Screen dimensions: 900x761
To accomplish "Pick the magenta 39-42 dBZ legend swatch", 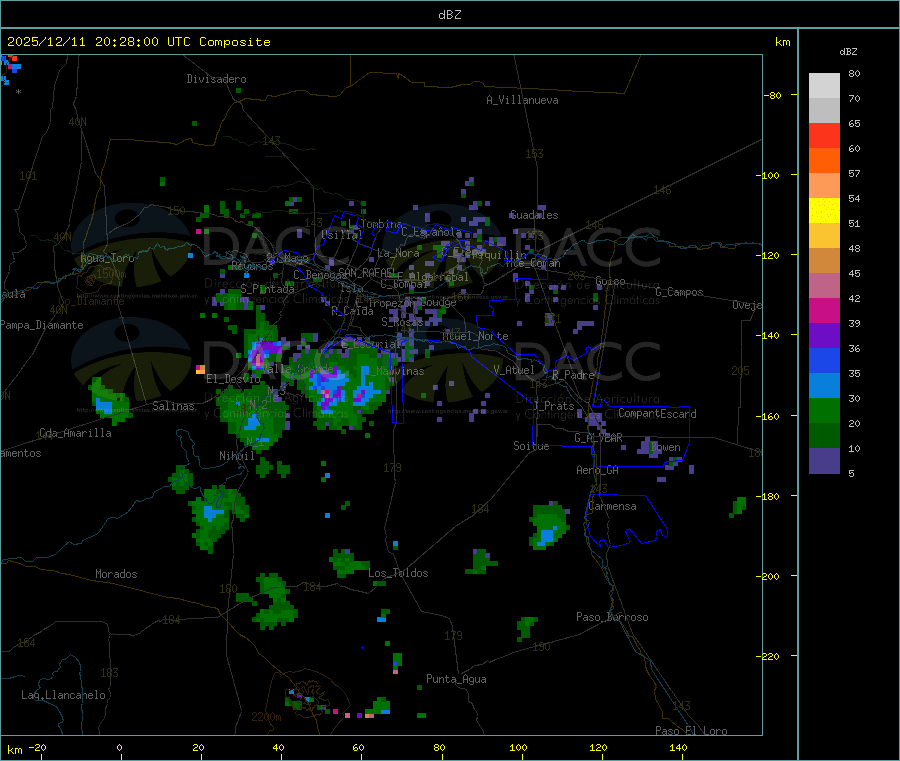I will (824, 310).
